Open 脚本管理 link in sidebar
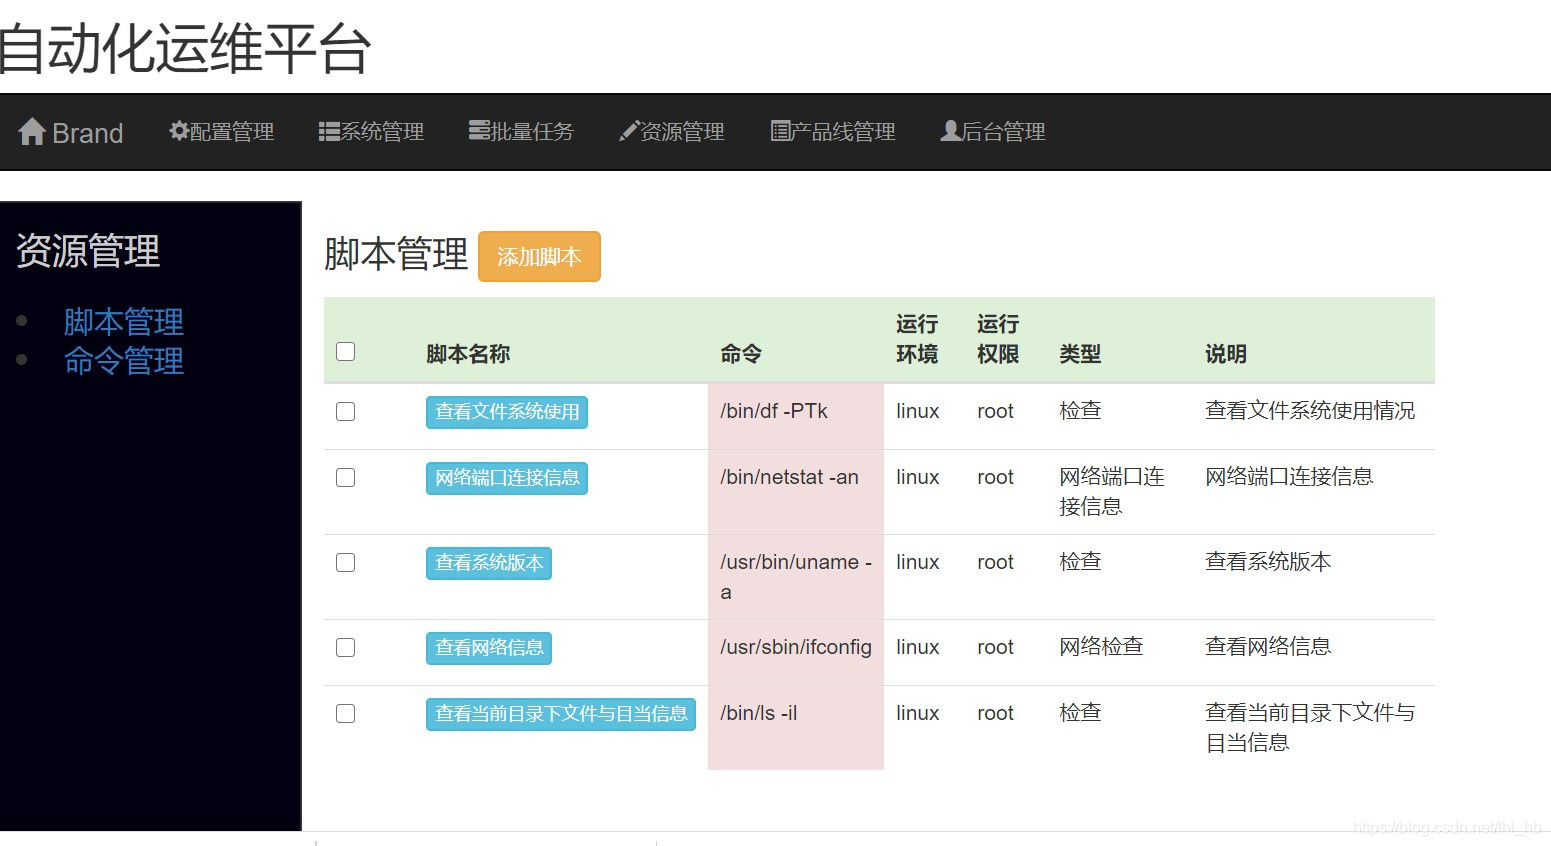Image resolution: width=1551 pixels, height=846 pixels. point(124,321)
